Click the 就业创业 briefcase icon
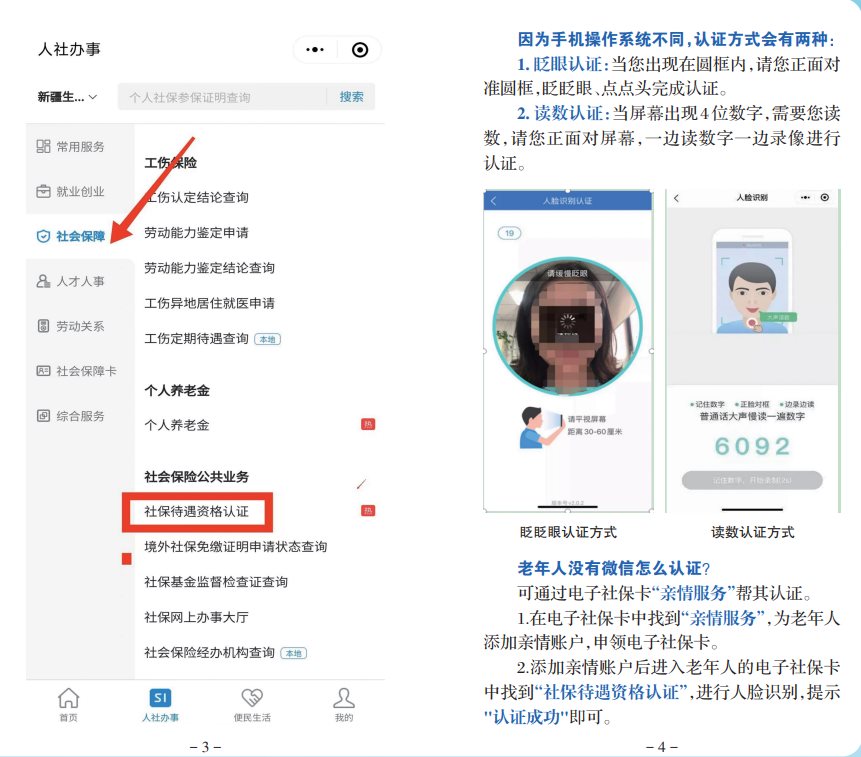 click(43, 192)
